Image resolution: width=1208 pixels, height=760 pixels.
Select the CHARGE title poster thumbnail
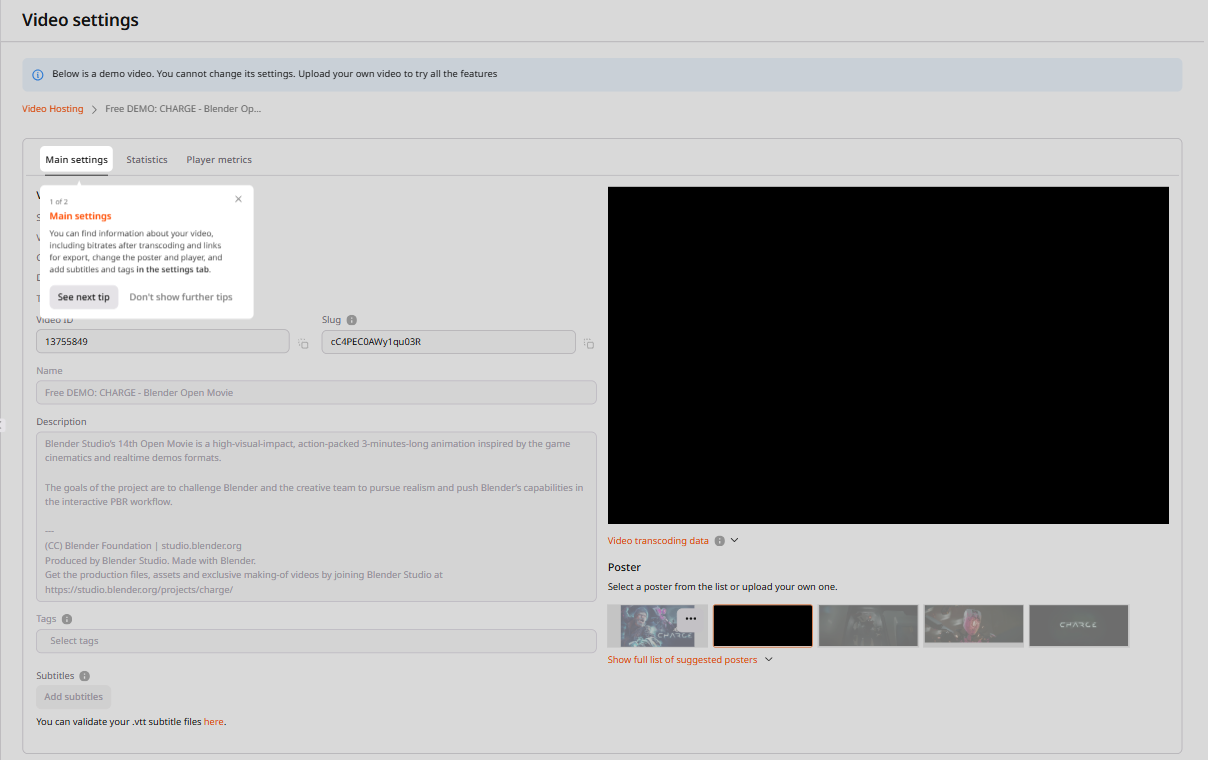click(x=1079, y=626)
